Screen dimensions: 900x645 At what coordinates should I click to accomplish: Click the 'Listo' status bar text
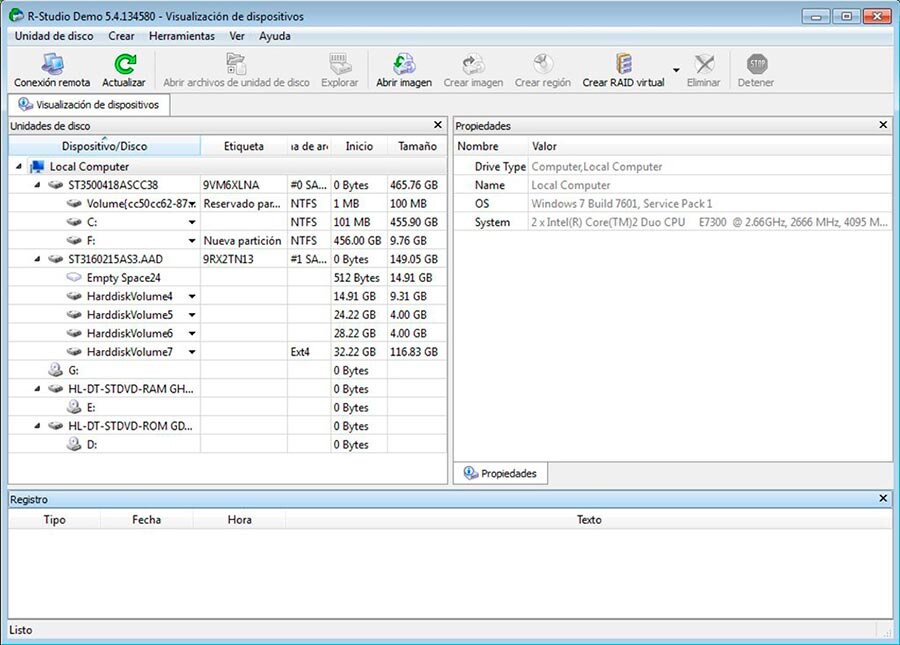click(x=21, y=630)
